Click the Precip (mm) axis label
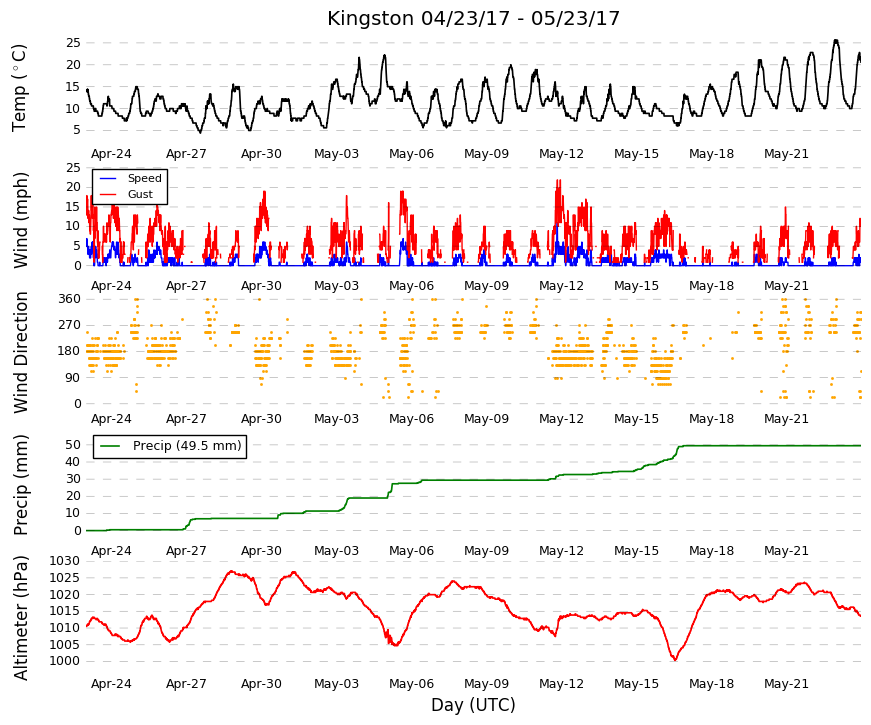This screenshot has height=725, width=871. [x=20, y=485]
